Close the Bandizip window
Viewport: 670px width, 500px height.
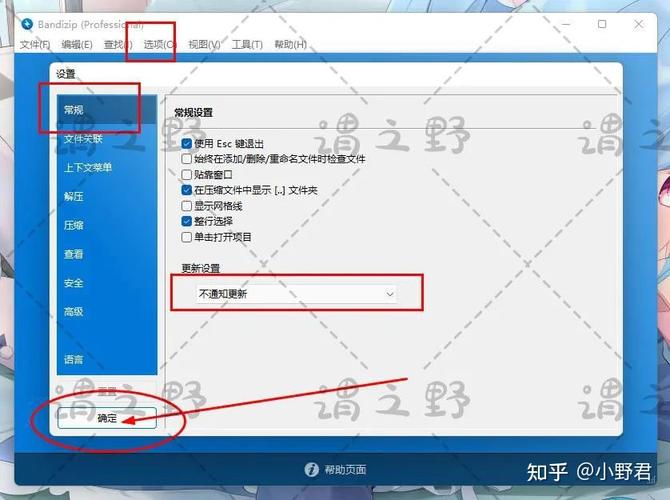[639, 24]
